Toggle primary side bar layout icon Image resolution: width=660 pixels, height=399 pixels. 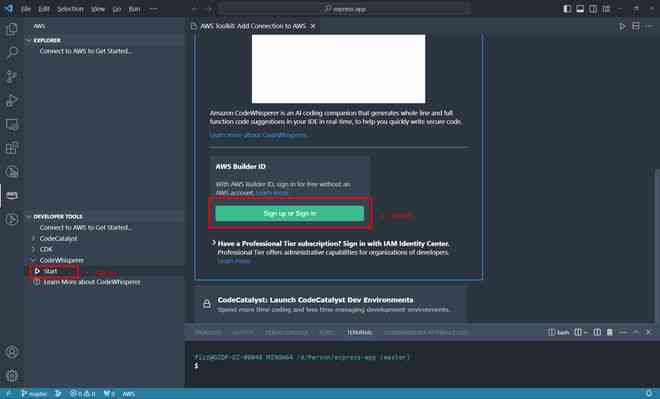567,9
